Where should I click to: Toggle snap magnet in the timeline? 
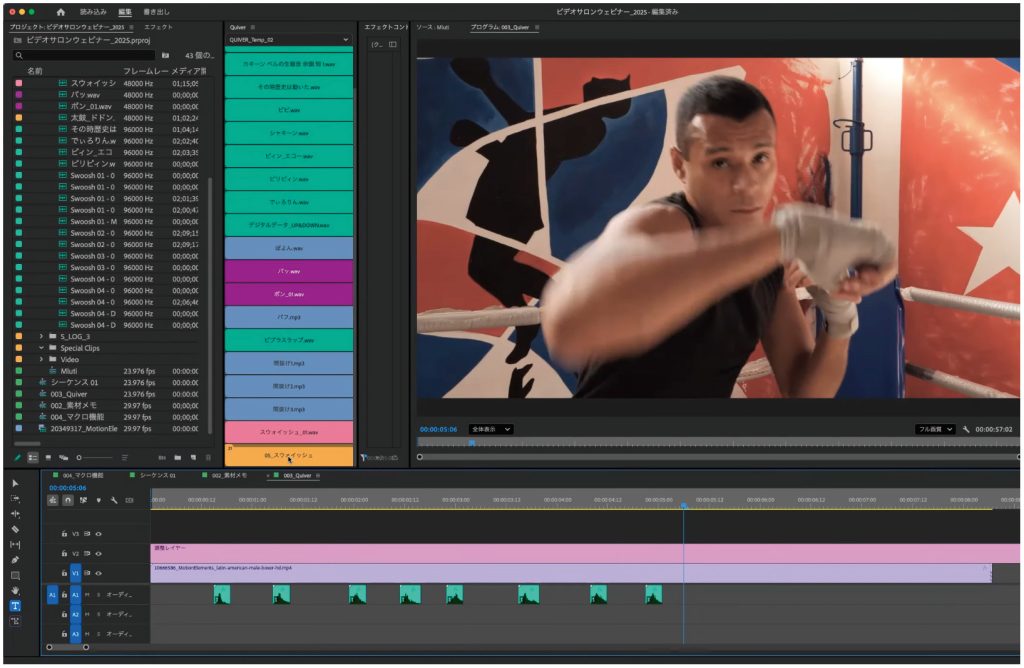click(x=68, y=500)
